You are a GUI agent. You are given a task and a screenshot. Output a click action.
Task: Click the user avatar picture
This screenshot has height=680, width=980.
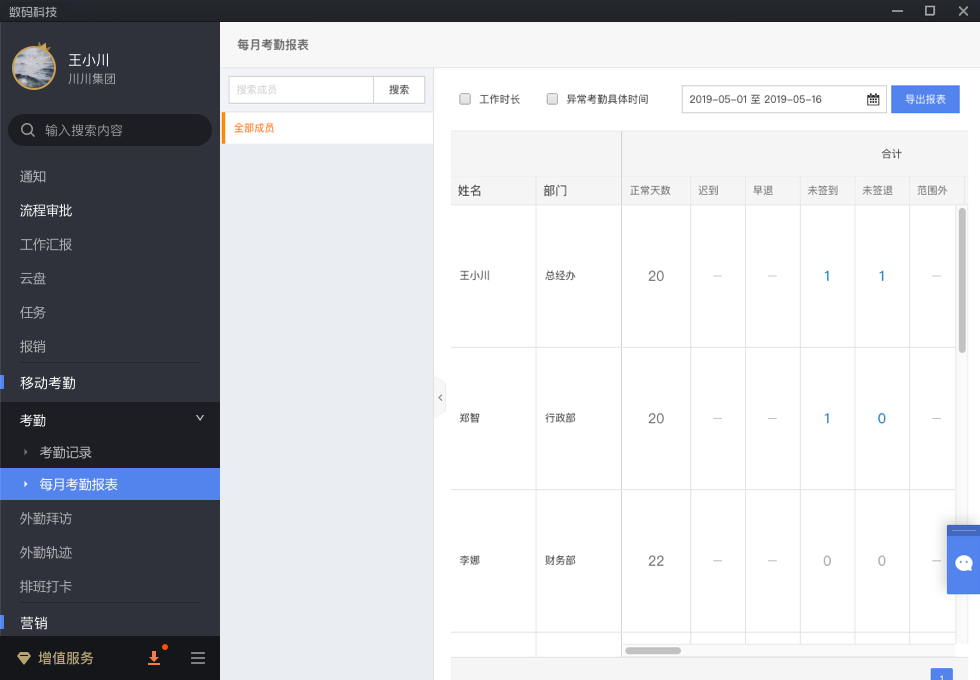(x=34, y=68)
